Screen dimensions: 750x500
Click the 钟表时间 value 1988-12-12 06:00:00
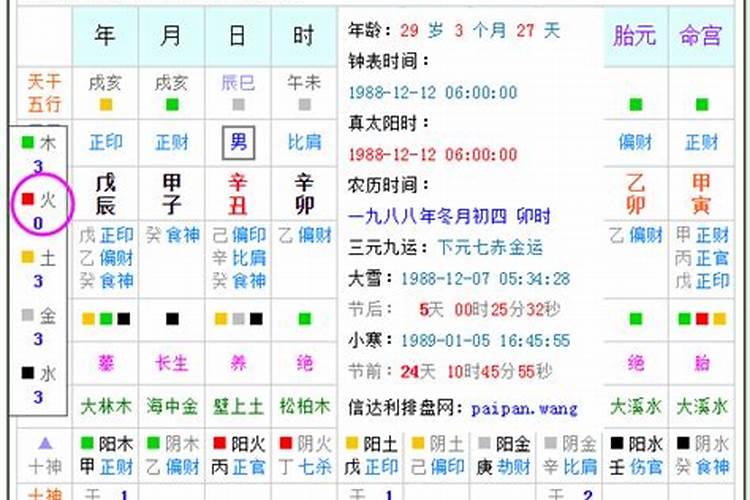coord(433,92)
